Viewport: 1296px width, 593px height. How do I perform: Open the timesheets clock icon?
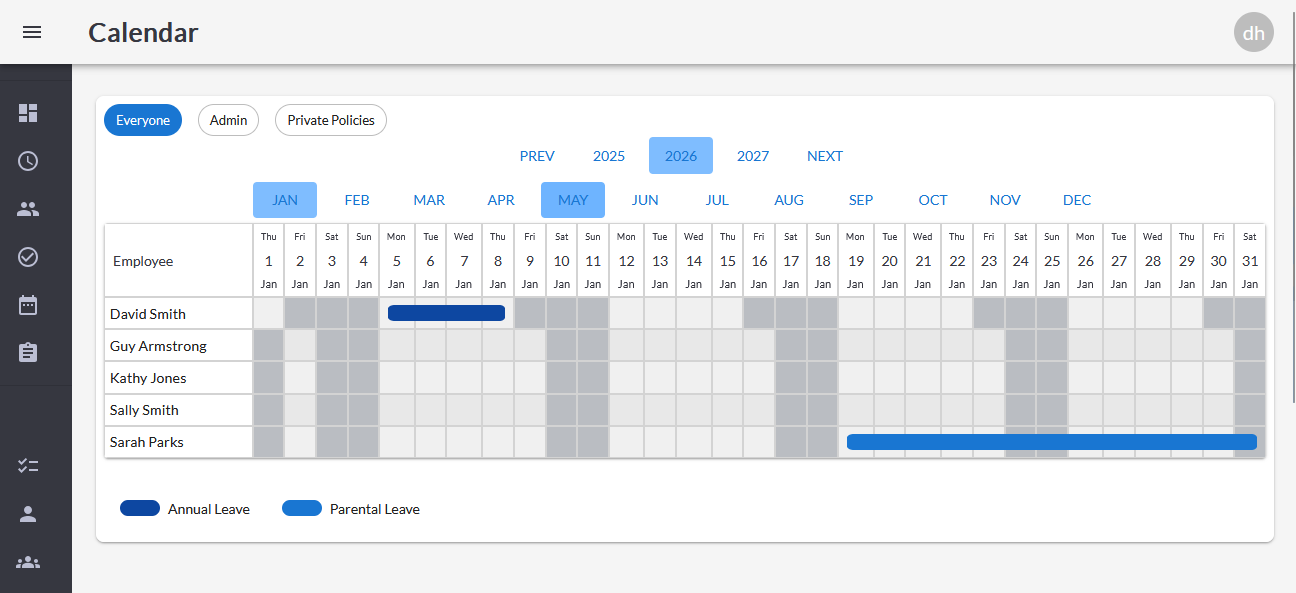point(28,160)
